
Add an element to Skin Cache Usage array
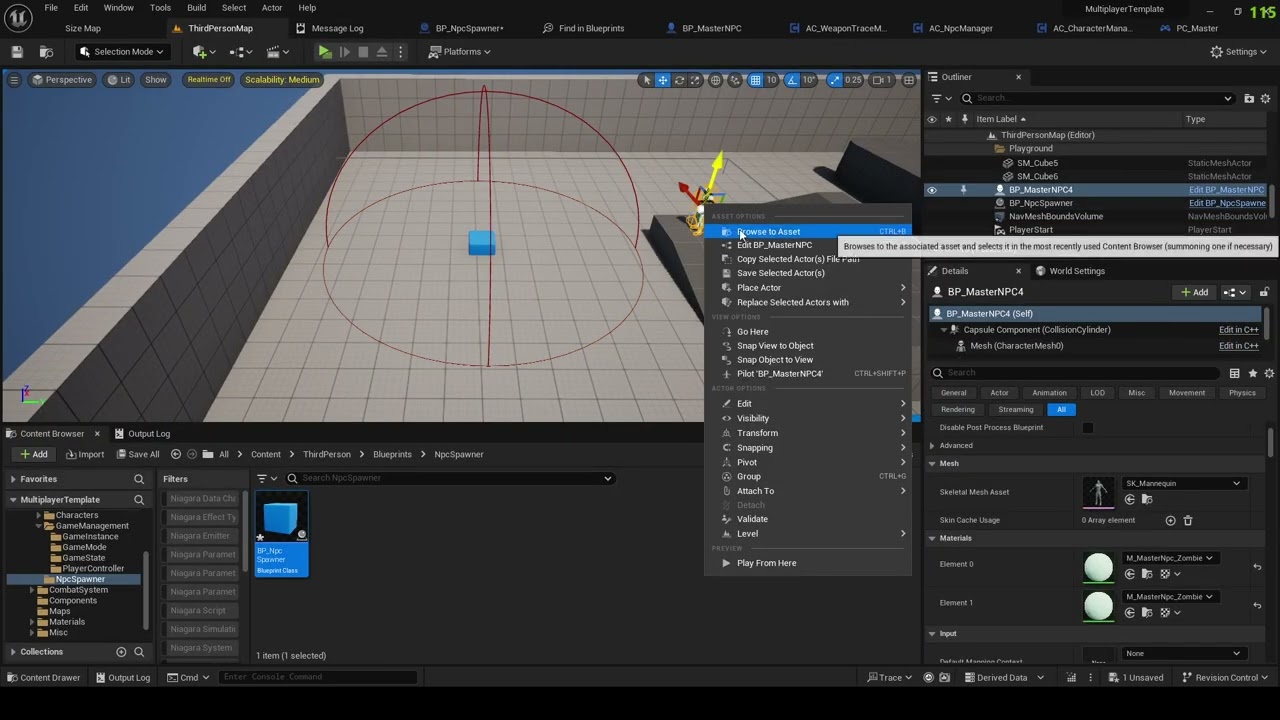(x=1170, y=521)
